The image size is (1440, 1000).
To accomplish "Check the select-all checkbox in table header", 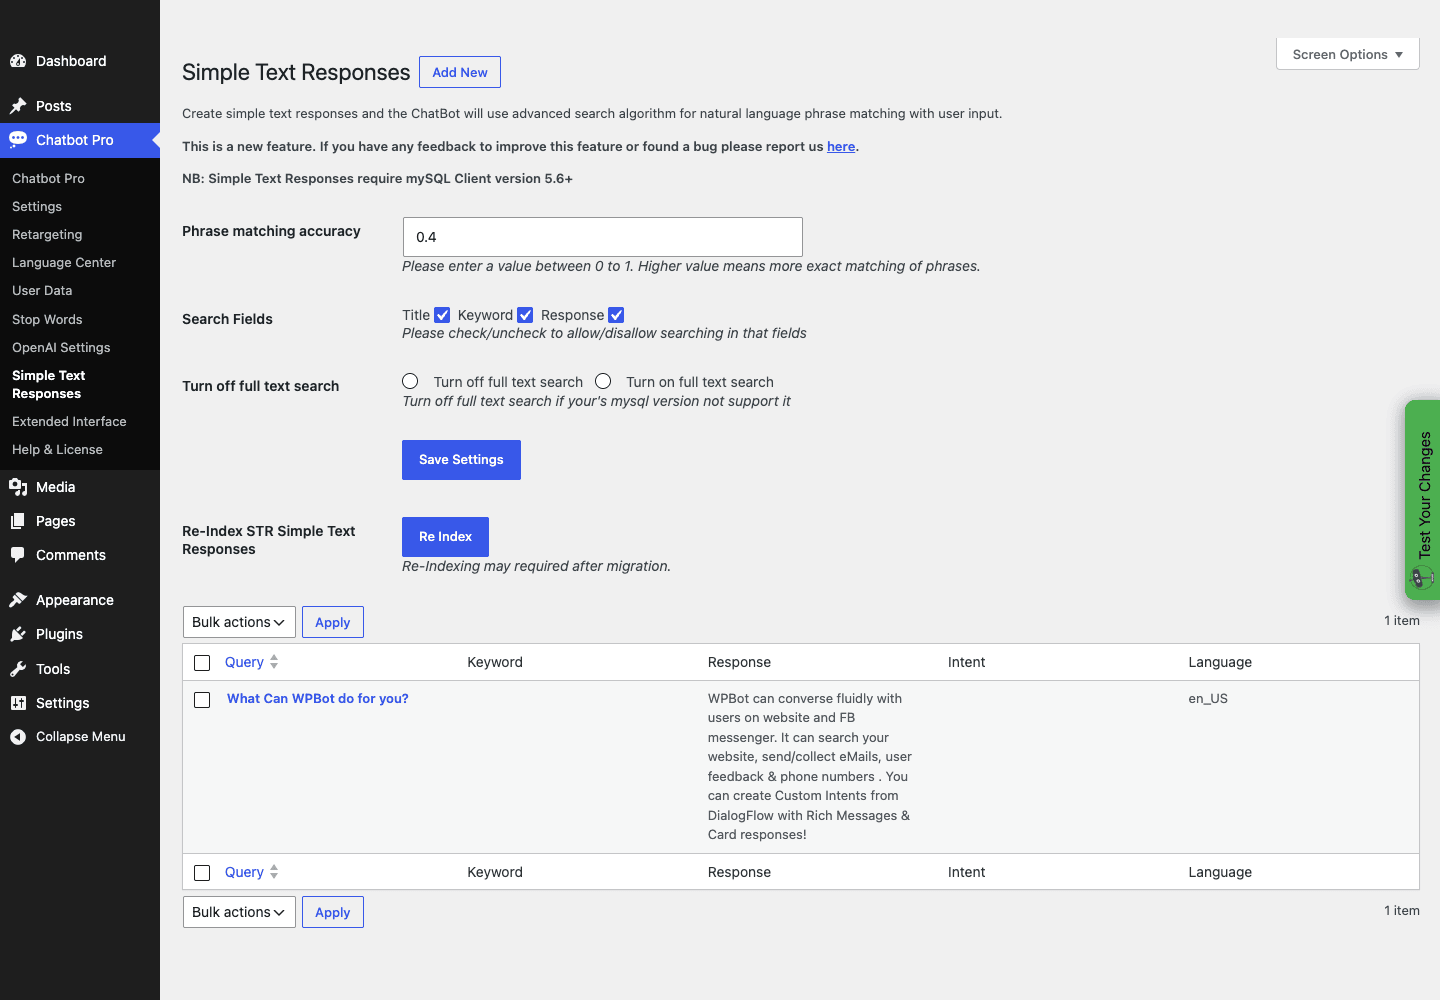I will pos(202,663).
